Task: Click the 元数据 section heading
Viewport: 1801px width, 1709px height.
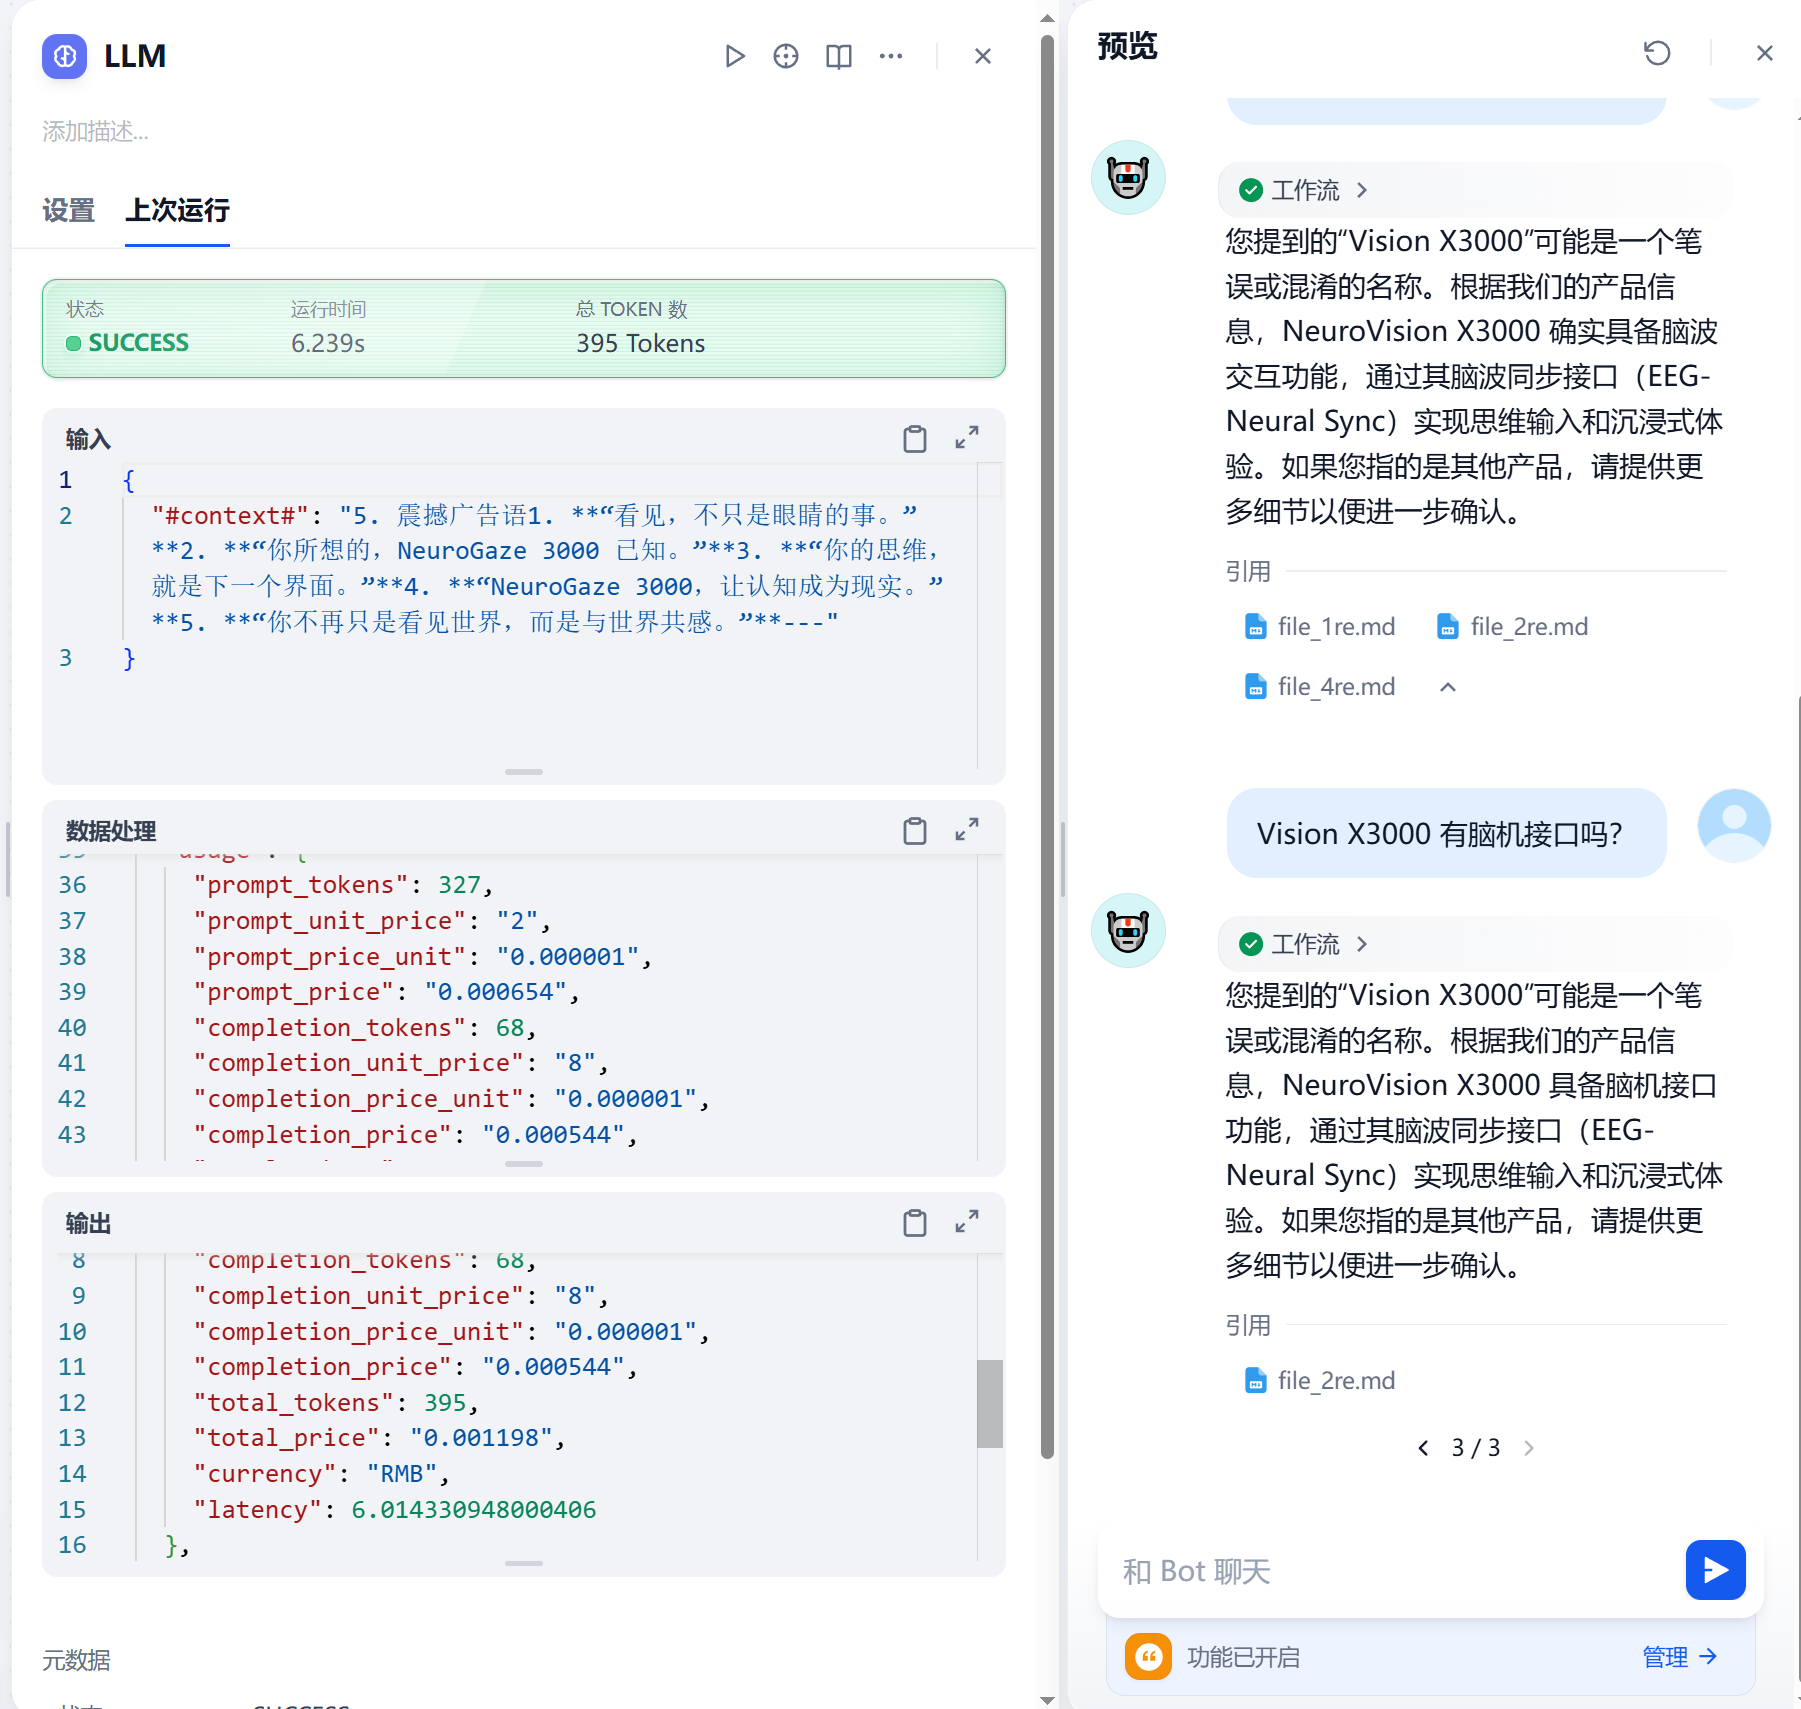Action: 76,1660
